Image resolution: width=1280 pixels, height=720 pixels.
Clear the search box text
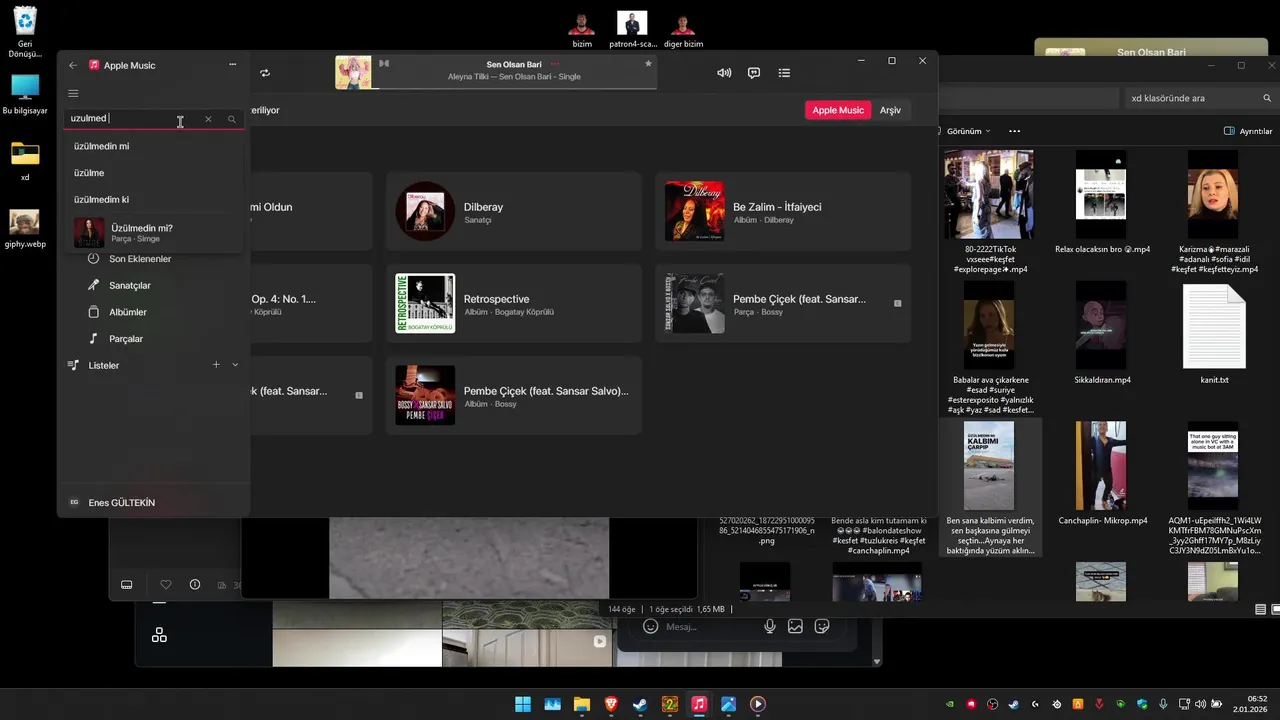point(208,119)
